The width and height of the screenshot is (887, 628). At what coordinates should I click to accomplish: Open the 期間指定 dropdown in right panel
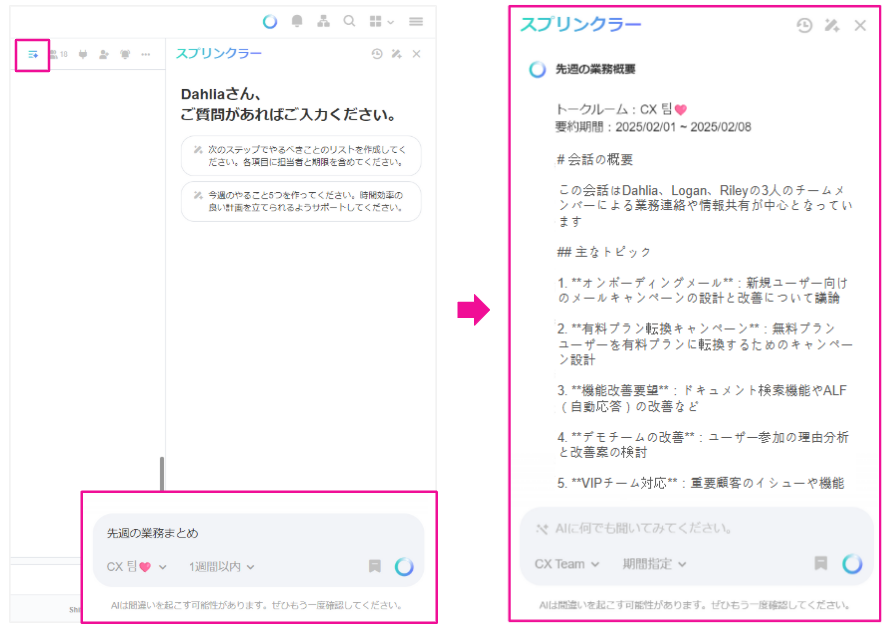click(654, 564)
